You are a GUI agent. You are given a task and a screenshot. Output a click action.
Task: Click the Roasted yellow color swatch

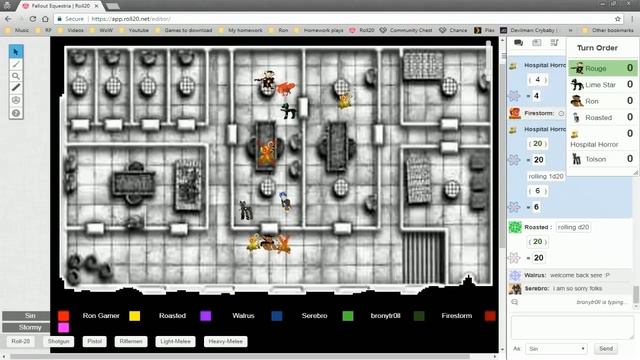(x=135, y=316)
